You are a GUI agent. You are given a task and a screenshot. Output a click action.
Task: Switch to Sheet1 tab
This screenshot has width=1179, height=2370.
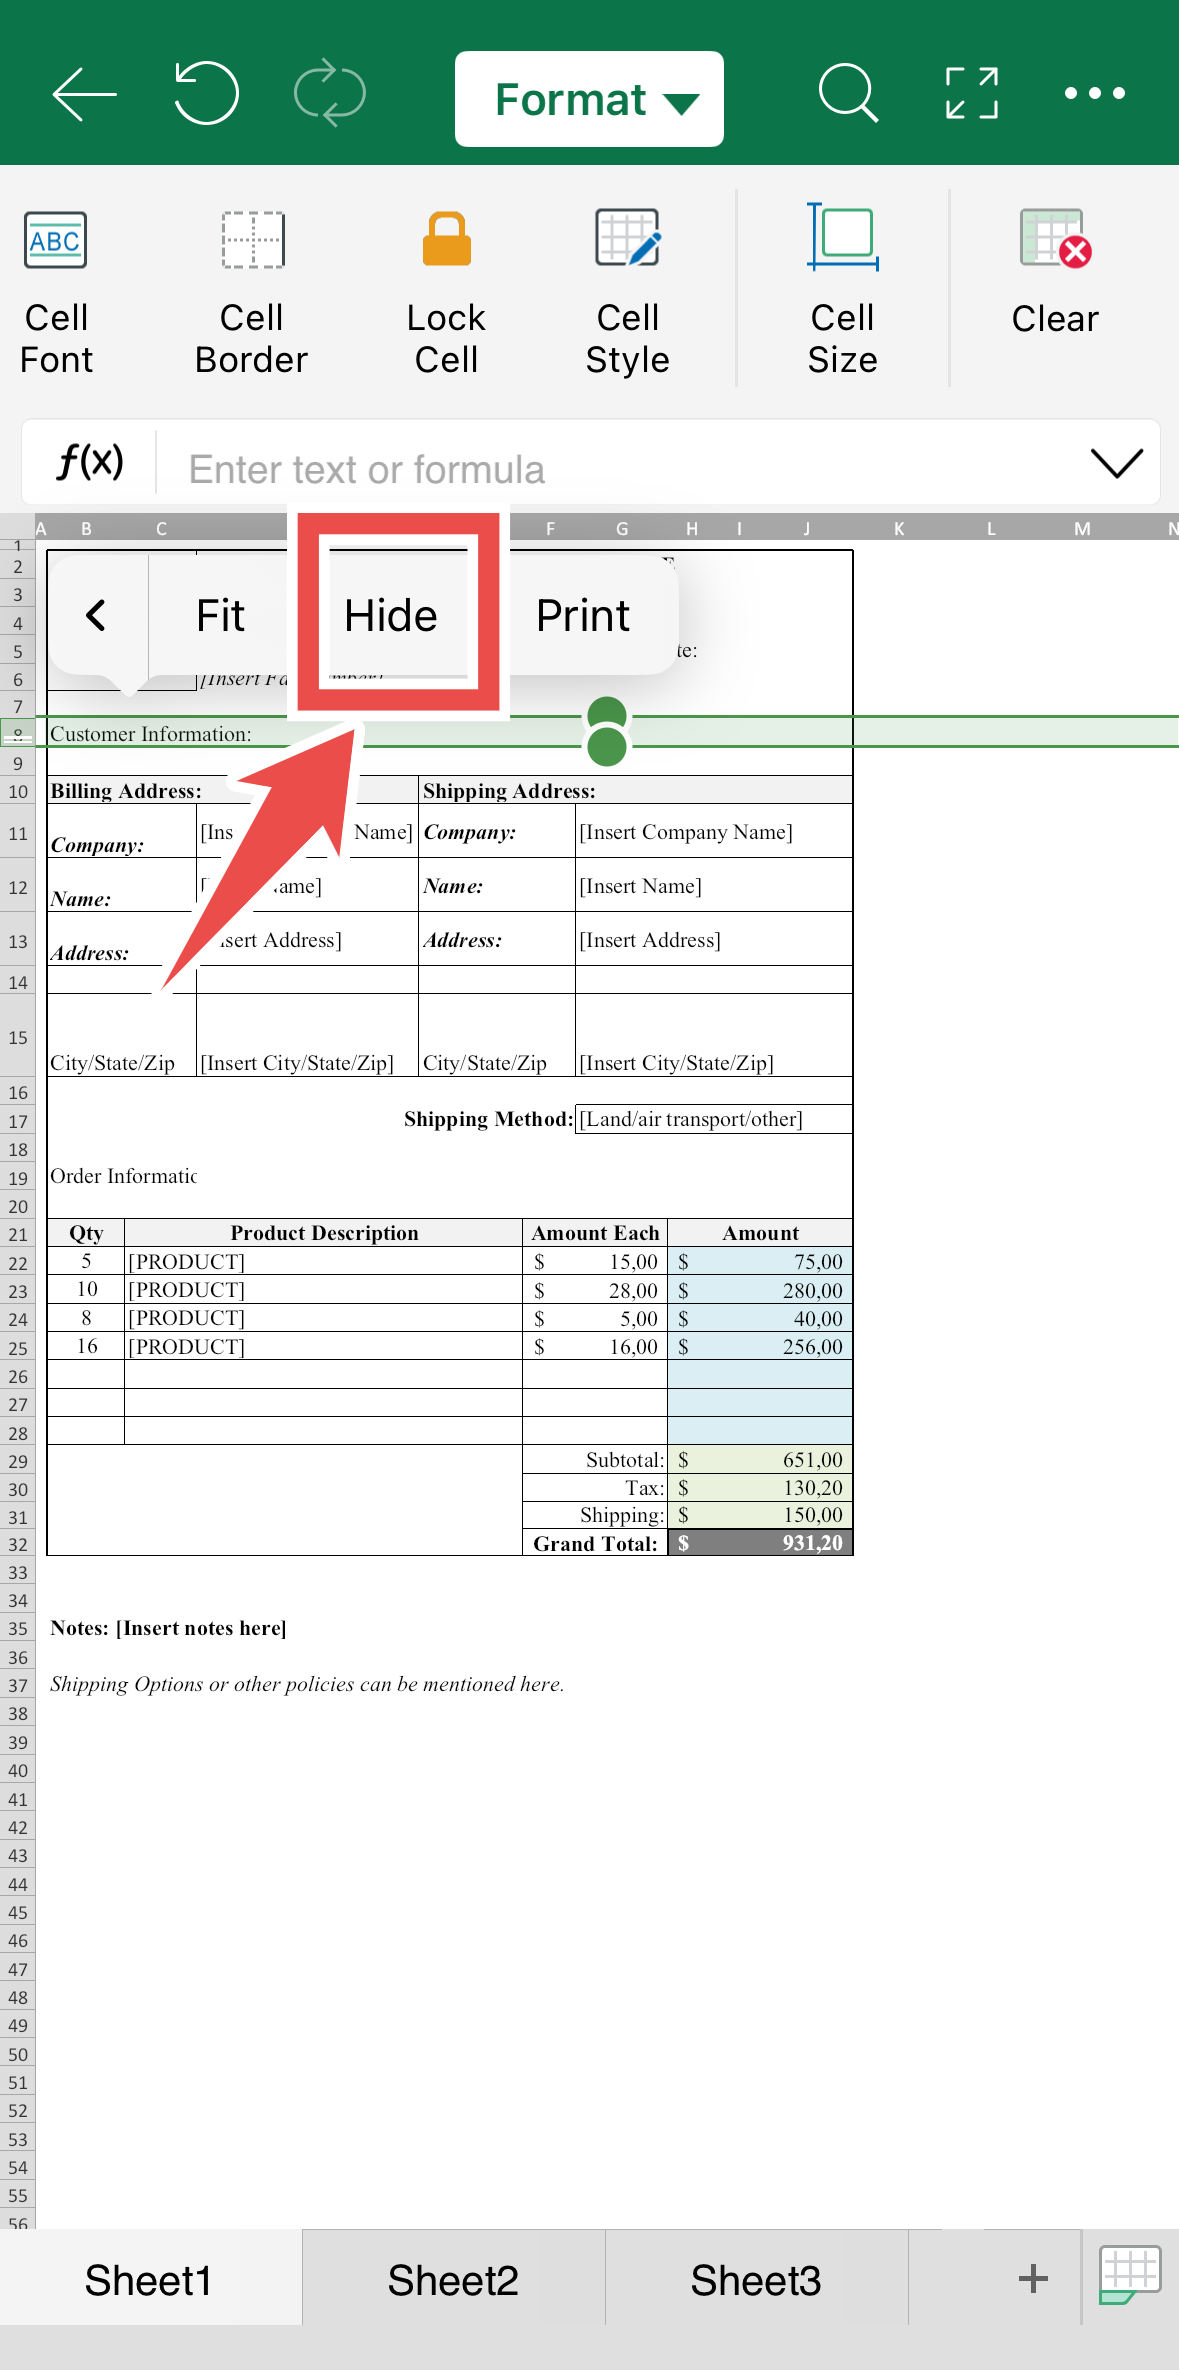pyautogui.click(x=150, y=2281)
